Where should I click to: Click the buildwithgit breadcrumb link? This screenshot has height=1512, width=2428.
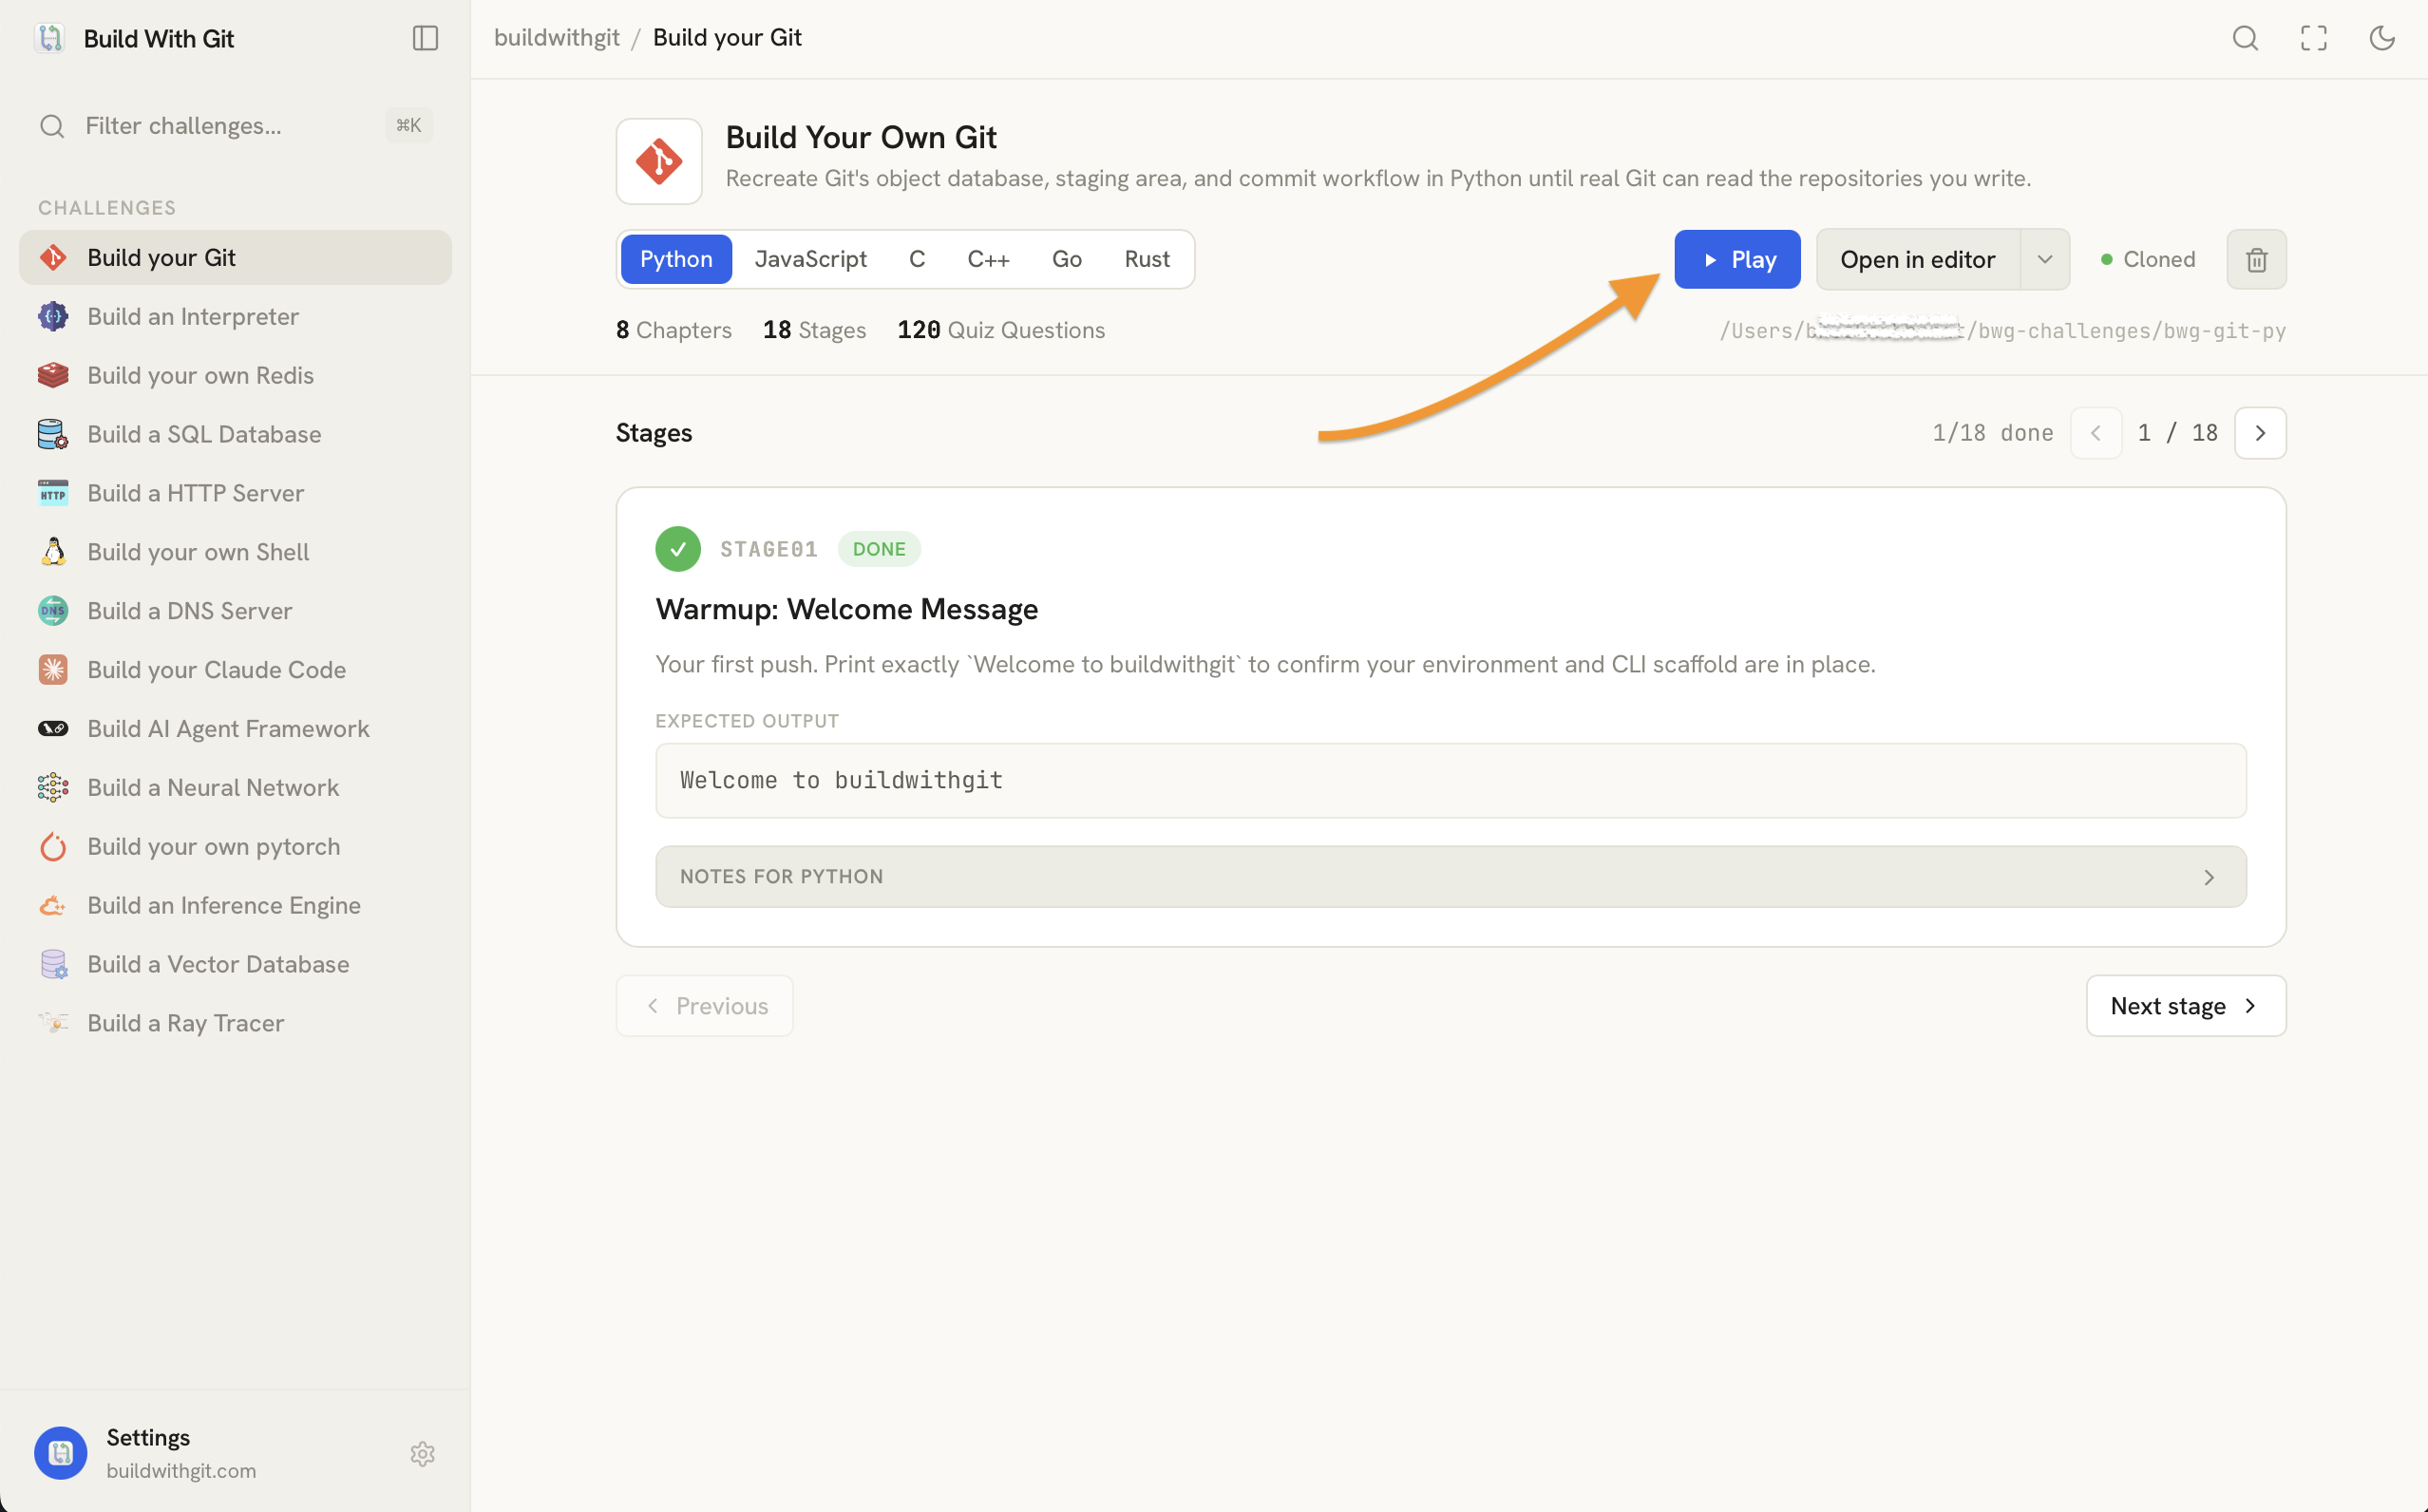pyautogui.click(x=557, y=38)
